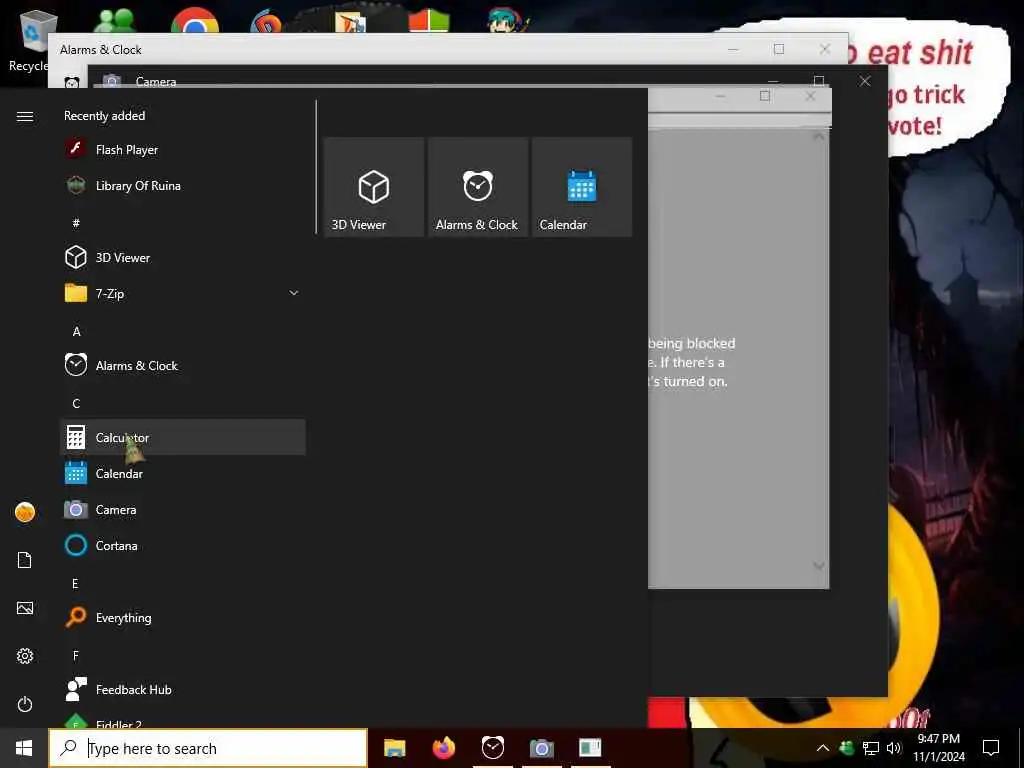
Task: Switch to Alarms & Clock taskbar icon
Action: [x=492, y=748]
